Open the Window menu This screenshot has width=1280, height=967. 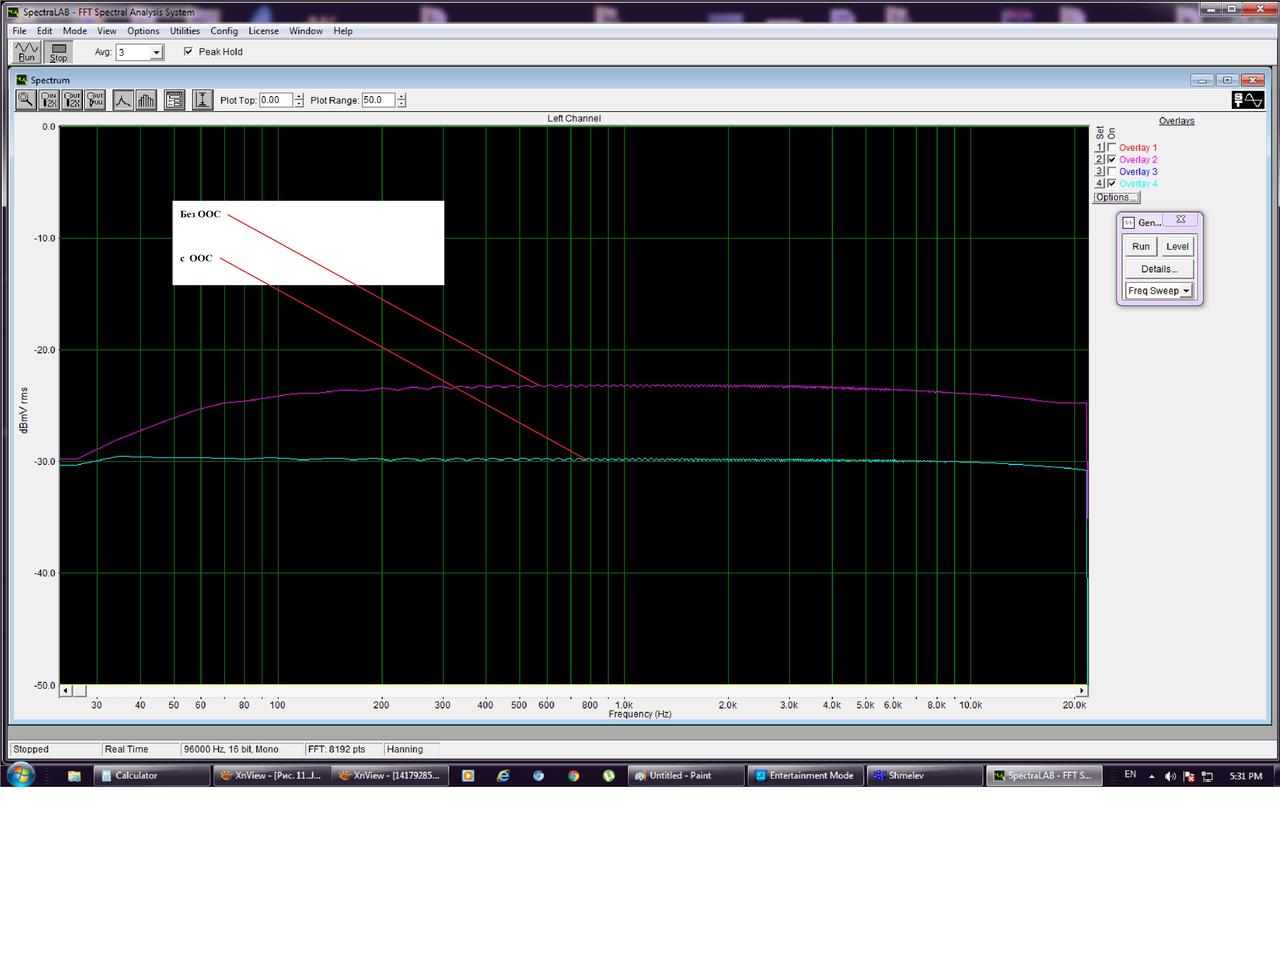pos(306,31)
